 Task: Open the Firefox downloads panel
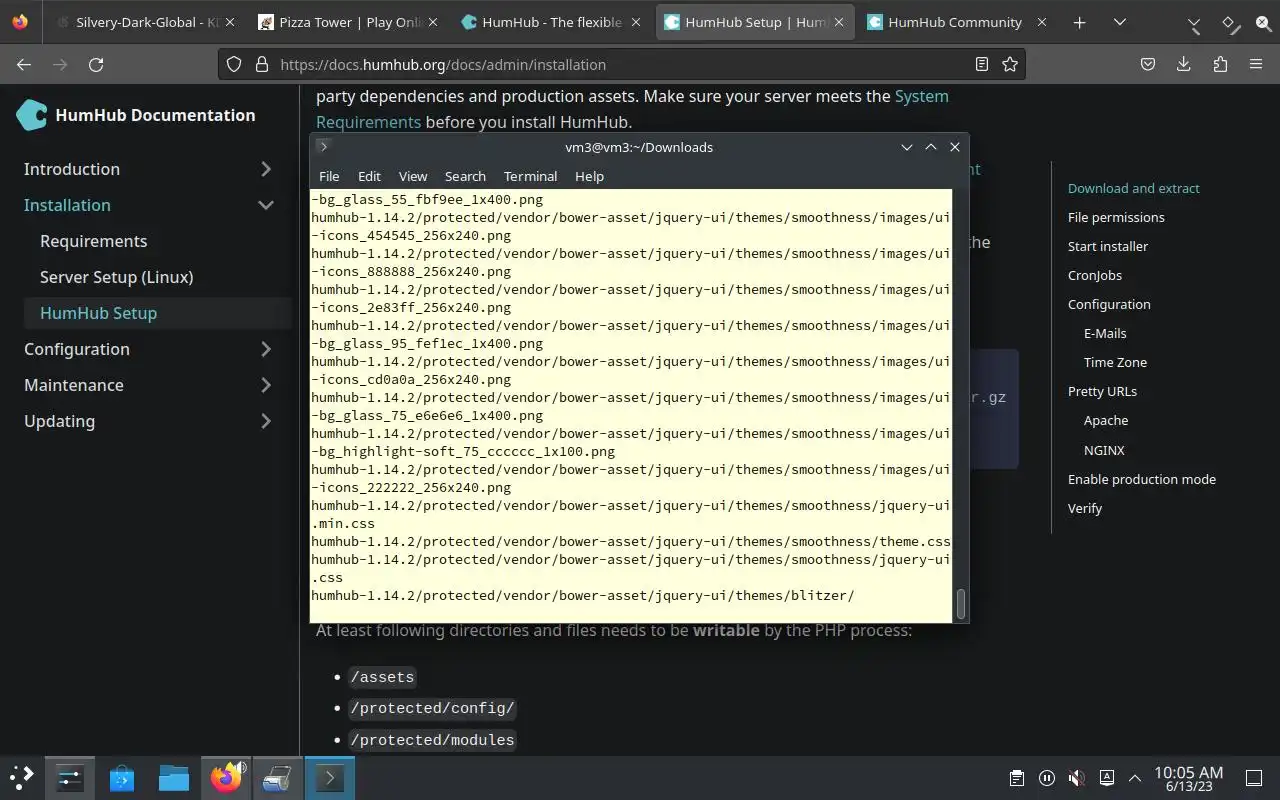[1184, 64]
